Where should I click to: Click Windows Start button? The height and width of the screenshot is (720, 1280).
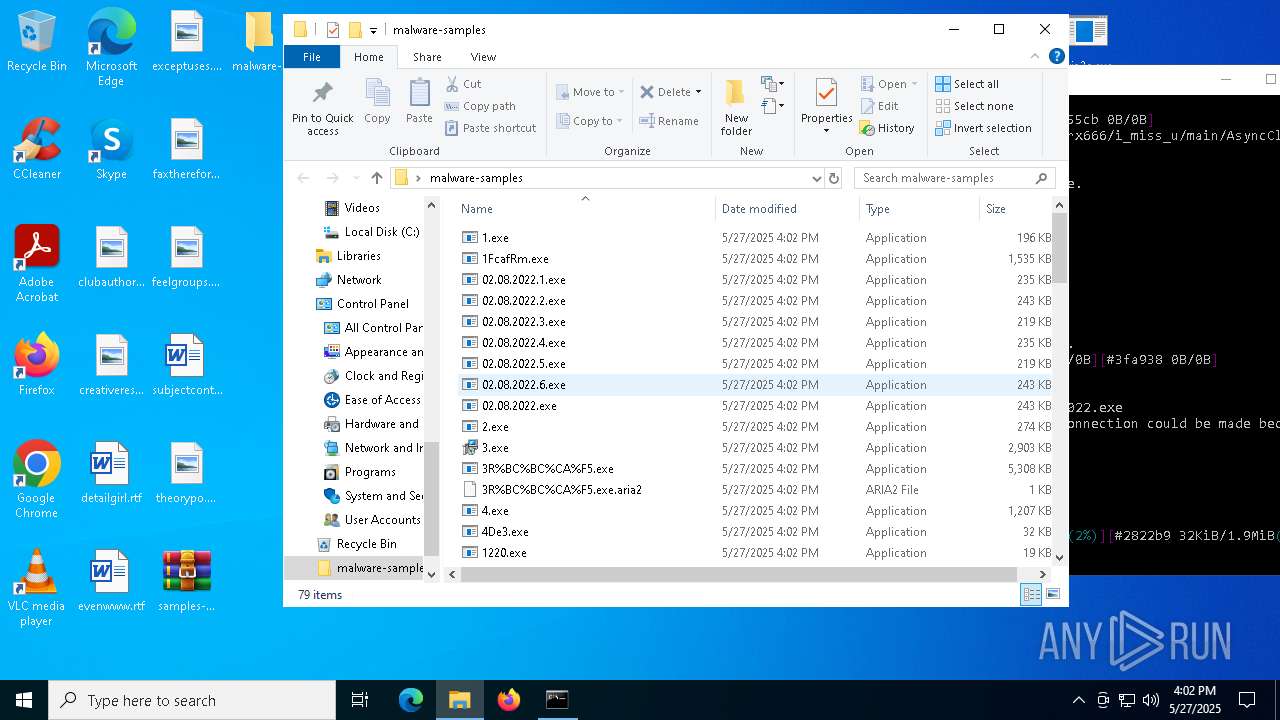point(24,700)
